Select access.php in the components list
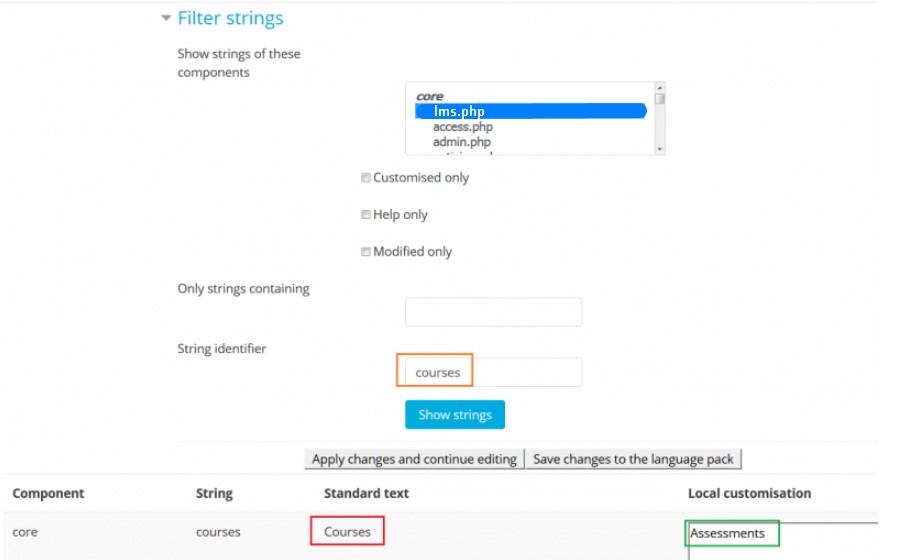The width and height of the screenshot is (913, 560). (x=462, y=127)
